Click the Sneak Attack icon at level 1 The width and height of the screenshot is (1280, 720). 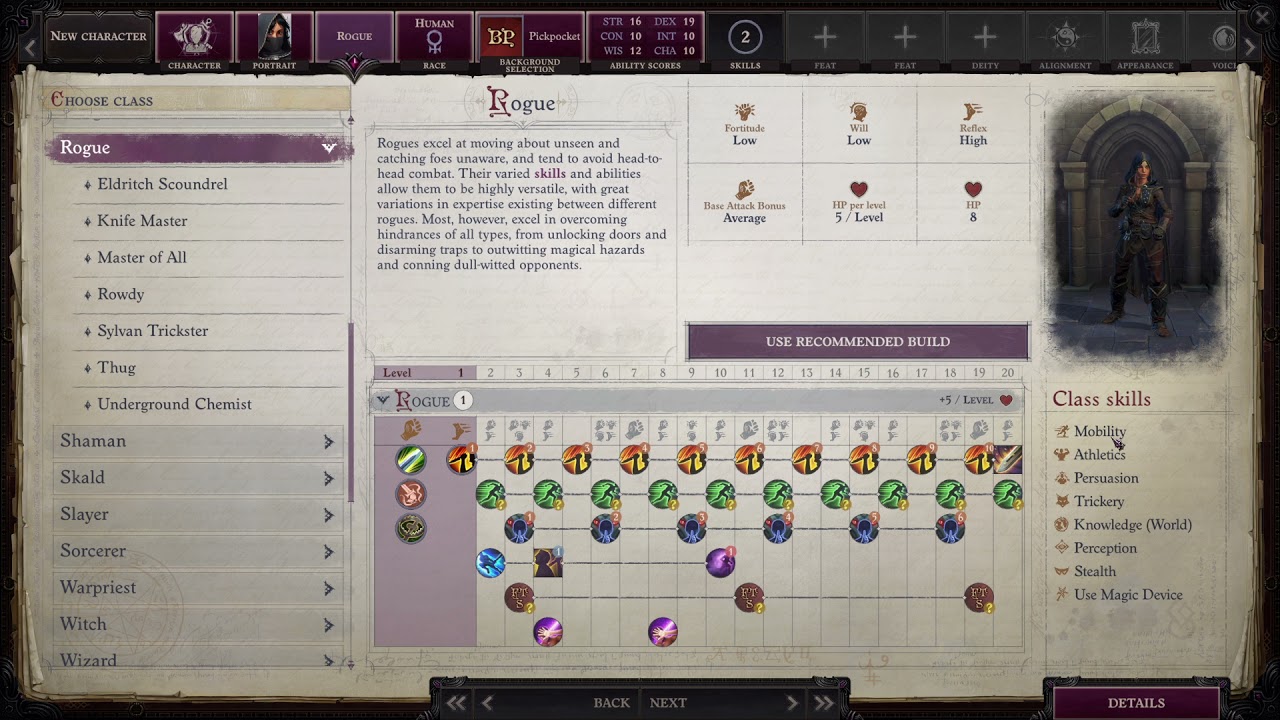click(461, 459)
